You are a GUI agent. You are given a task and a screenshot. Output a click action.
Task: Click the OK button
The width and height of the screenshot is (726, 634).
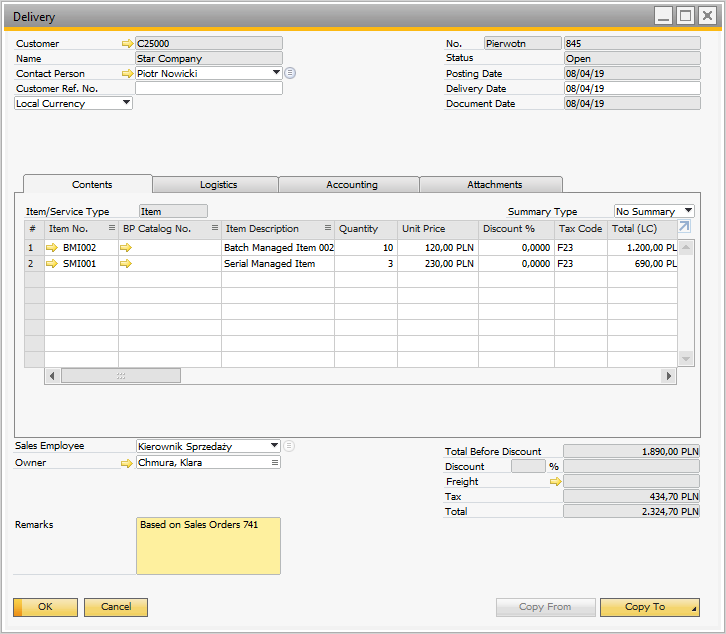[45, 607]
